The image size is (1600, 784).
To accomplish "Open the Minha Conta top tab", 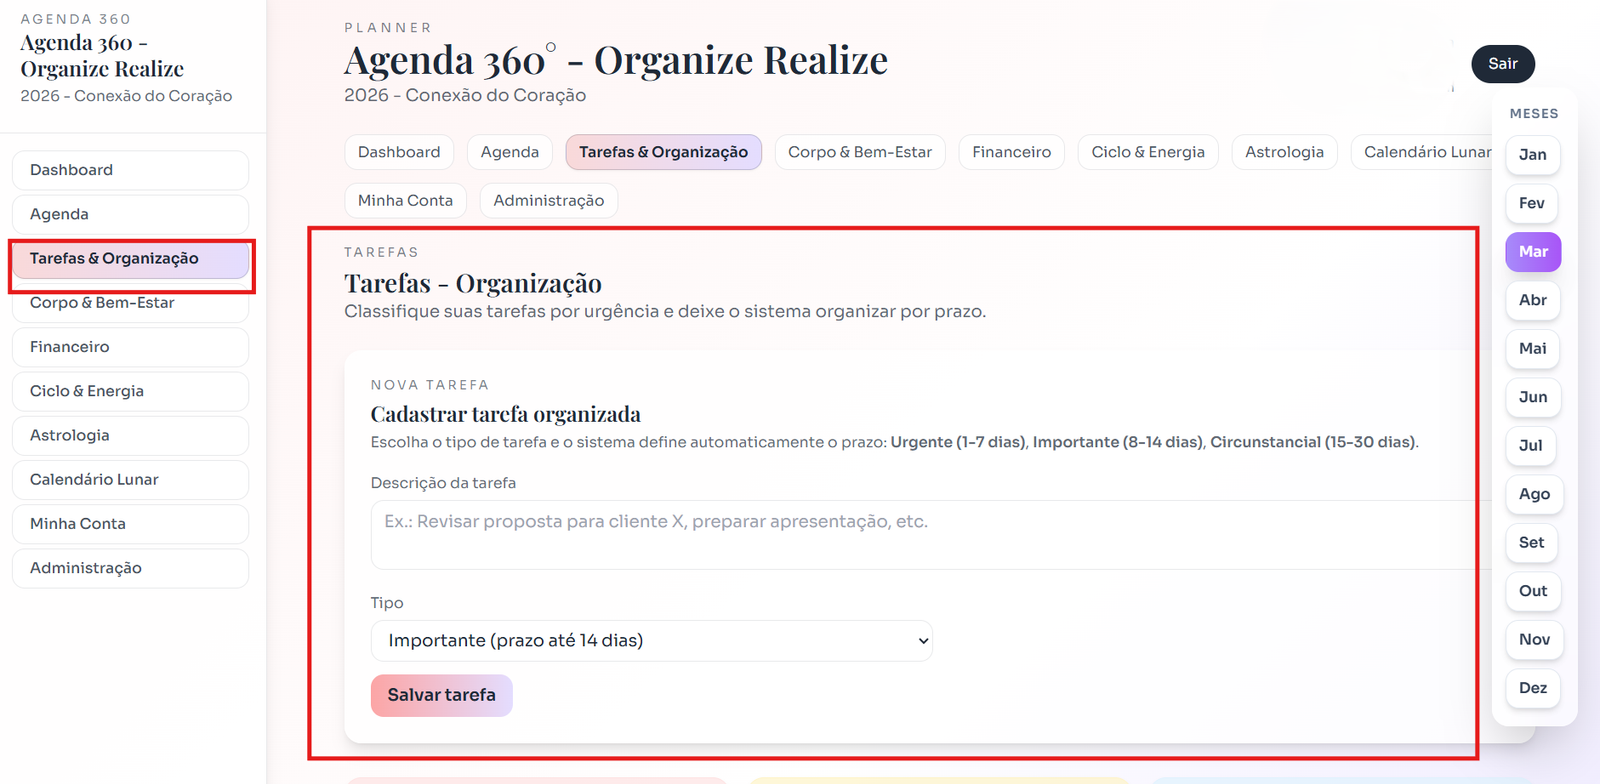I will pos(405,201).
